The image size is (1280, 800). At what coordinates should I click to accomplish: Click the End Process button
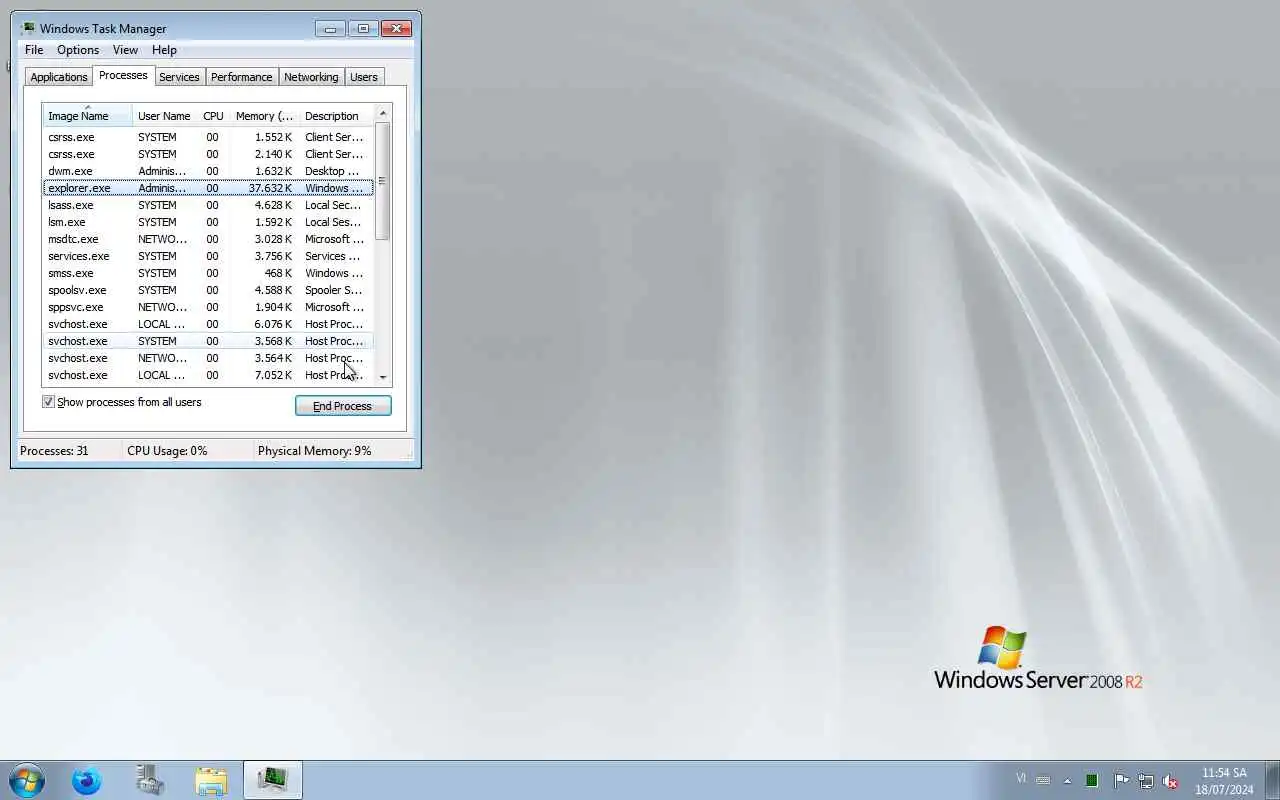tap(343, 406)
